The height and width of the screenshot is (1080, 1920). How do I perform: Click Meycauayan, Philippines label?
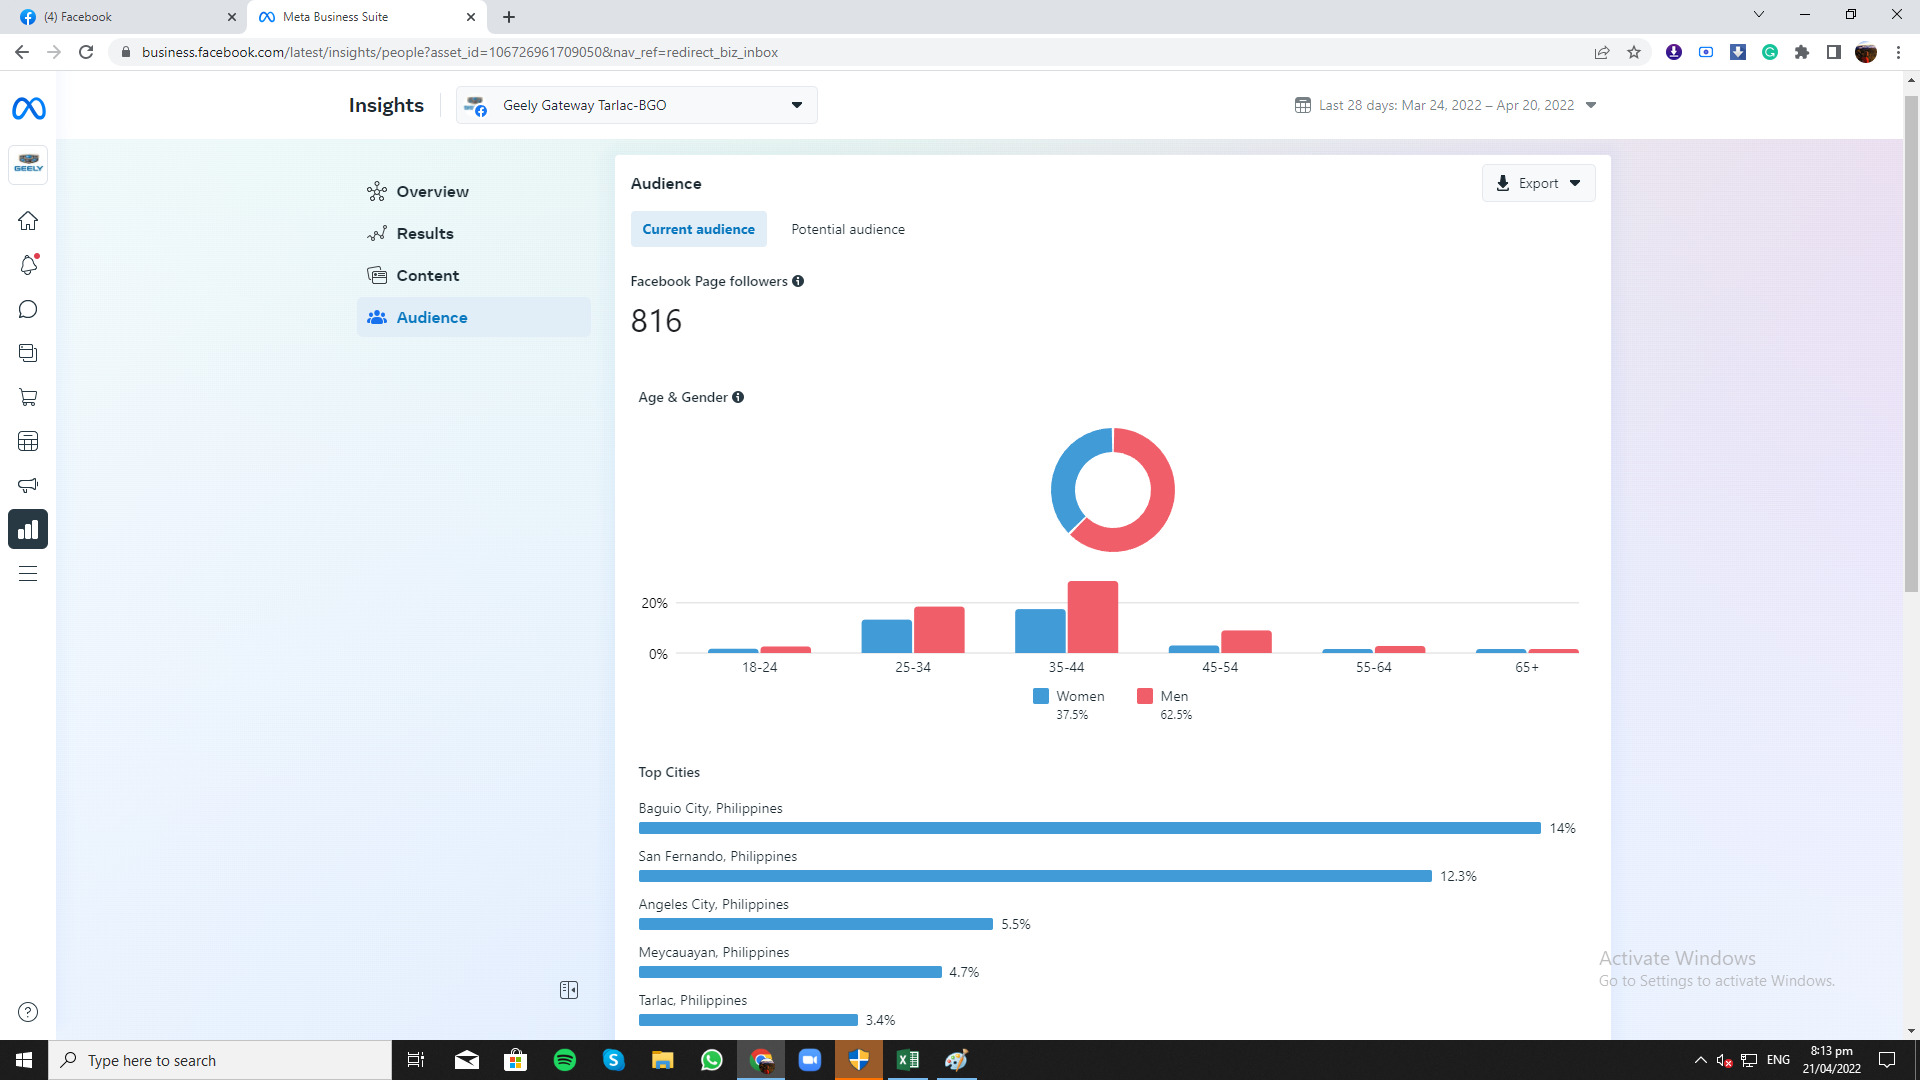[714, 952]
